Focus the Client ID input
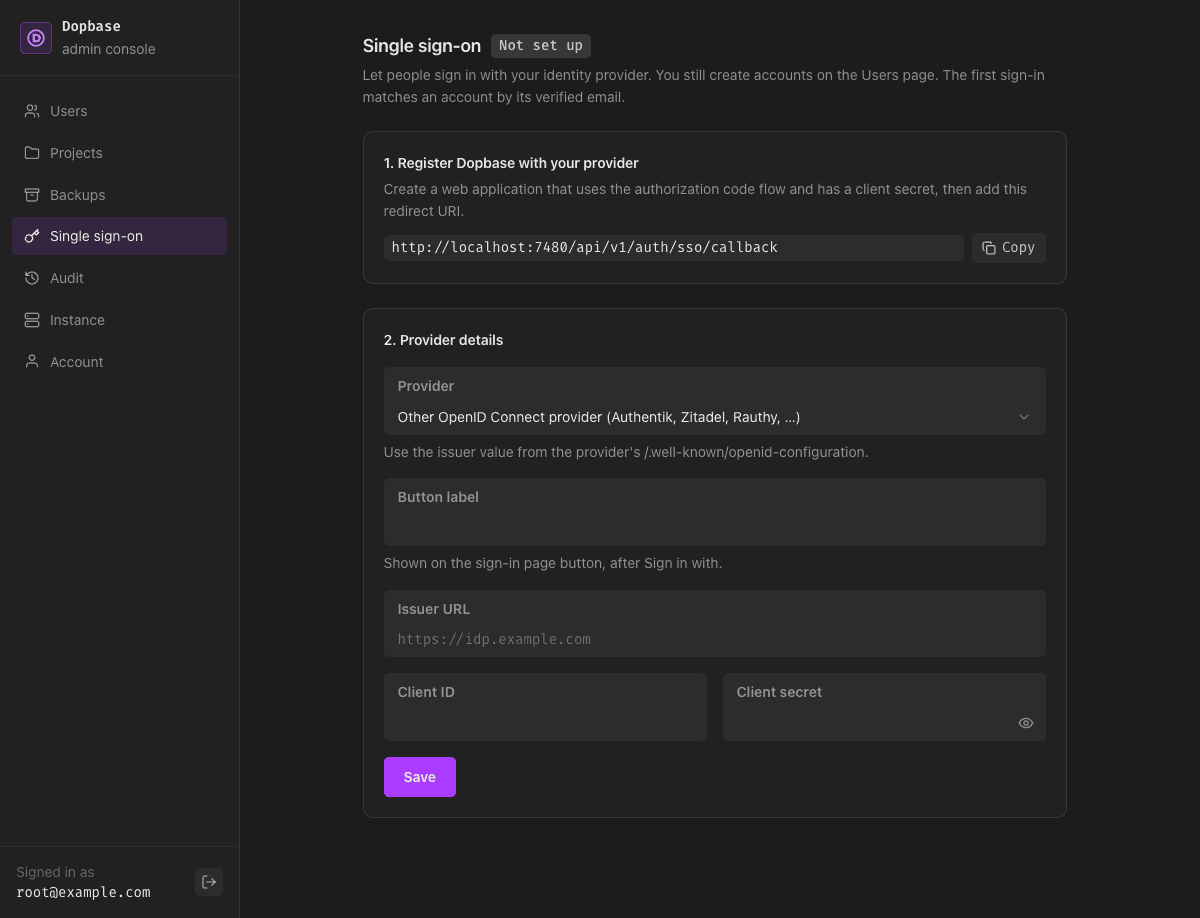Viewport: 1200px width, 918px height. [x=545, y=707]
